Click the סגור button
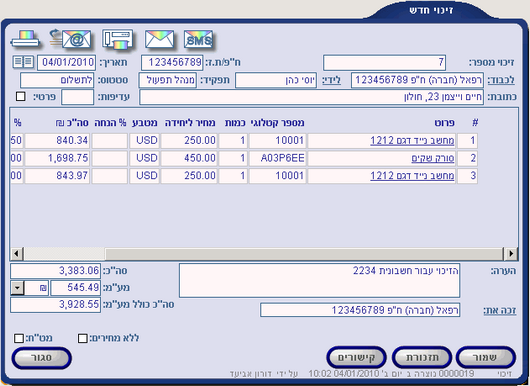Viewport: 530px width, 386px height. tap(42, 358)
